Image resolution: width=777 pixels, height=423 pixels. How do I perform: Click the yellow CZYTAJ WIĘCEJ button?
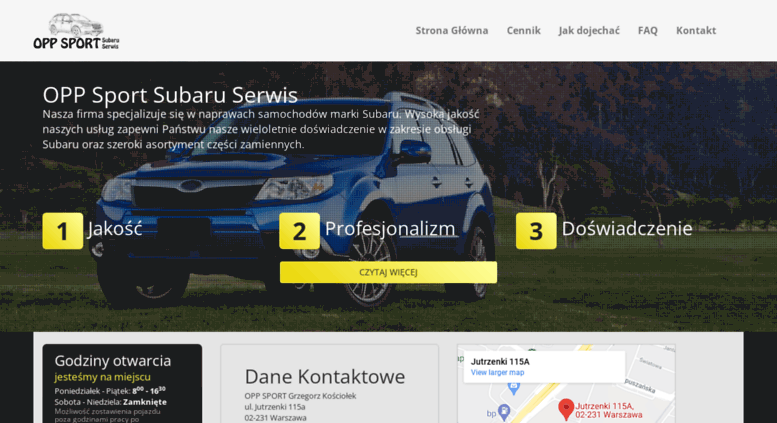[388, 272]
